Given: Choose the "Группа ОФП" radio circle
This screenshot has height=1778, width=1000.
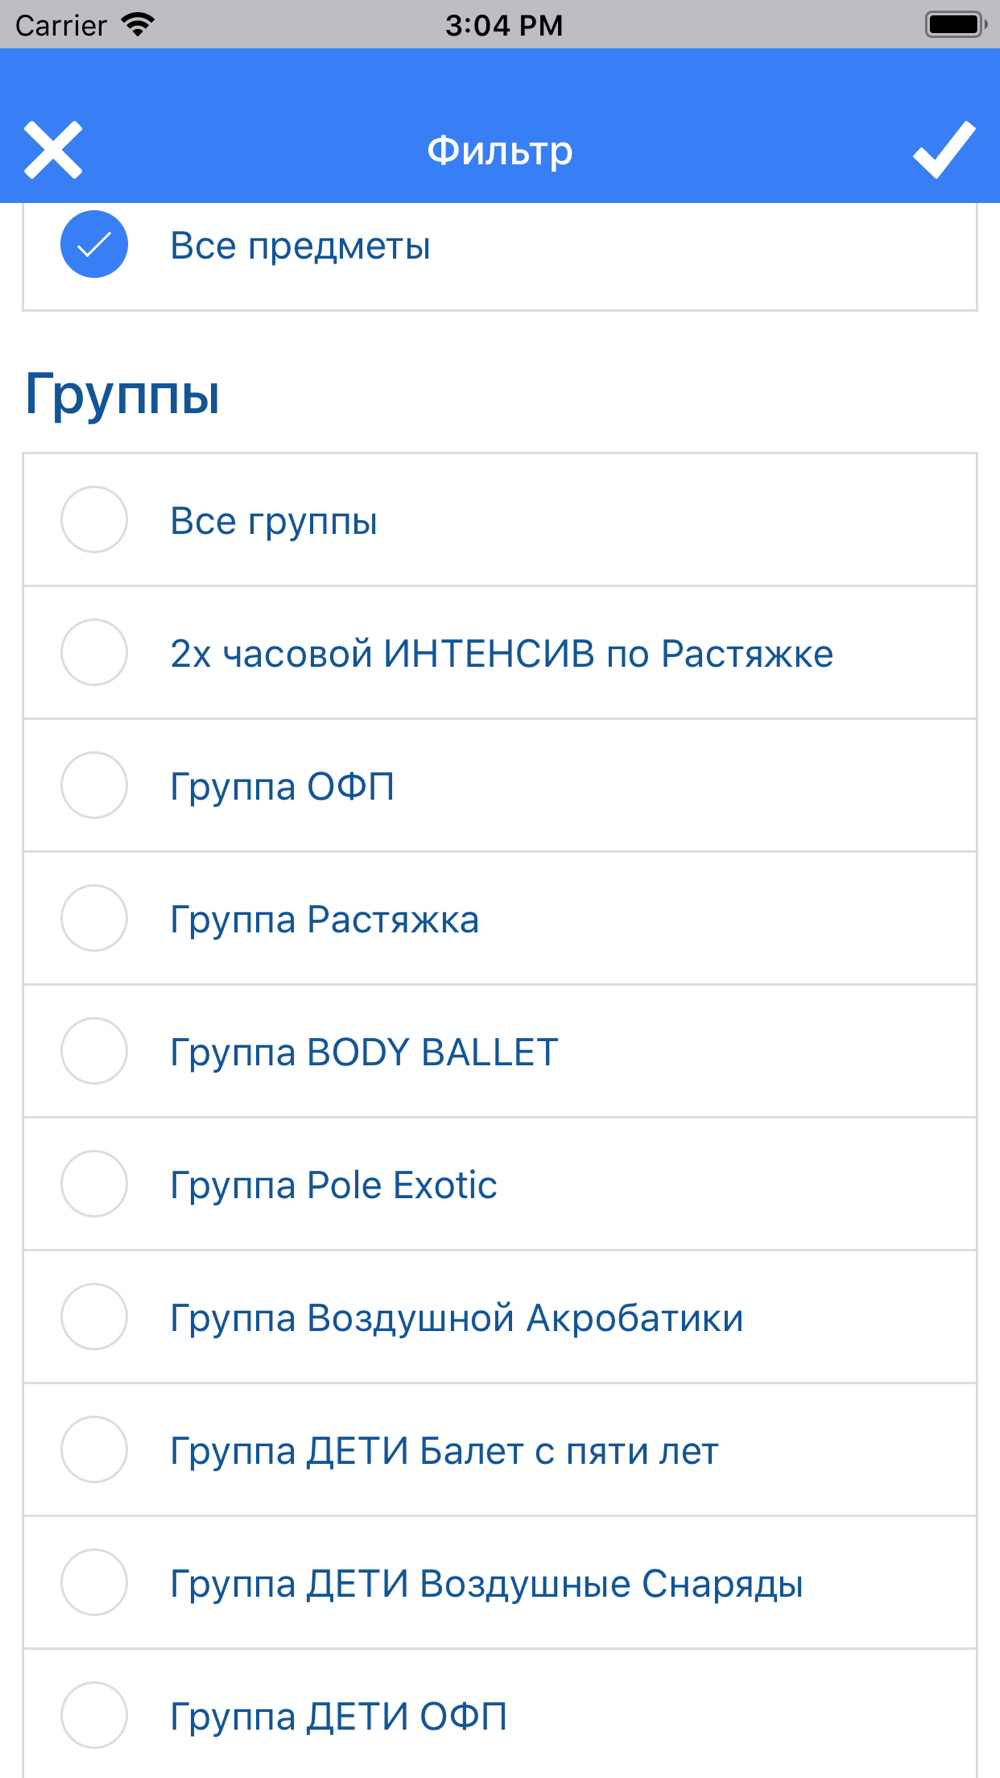Looking at the screenshot, I should point(94,786).
